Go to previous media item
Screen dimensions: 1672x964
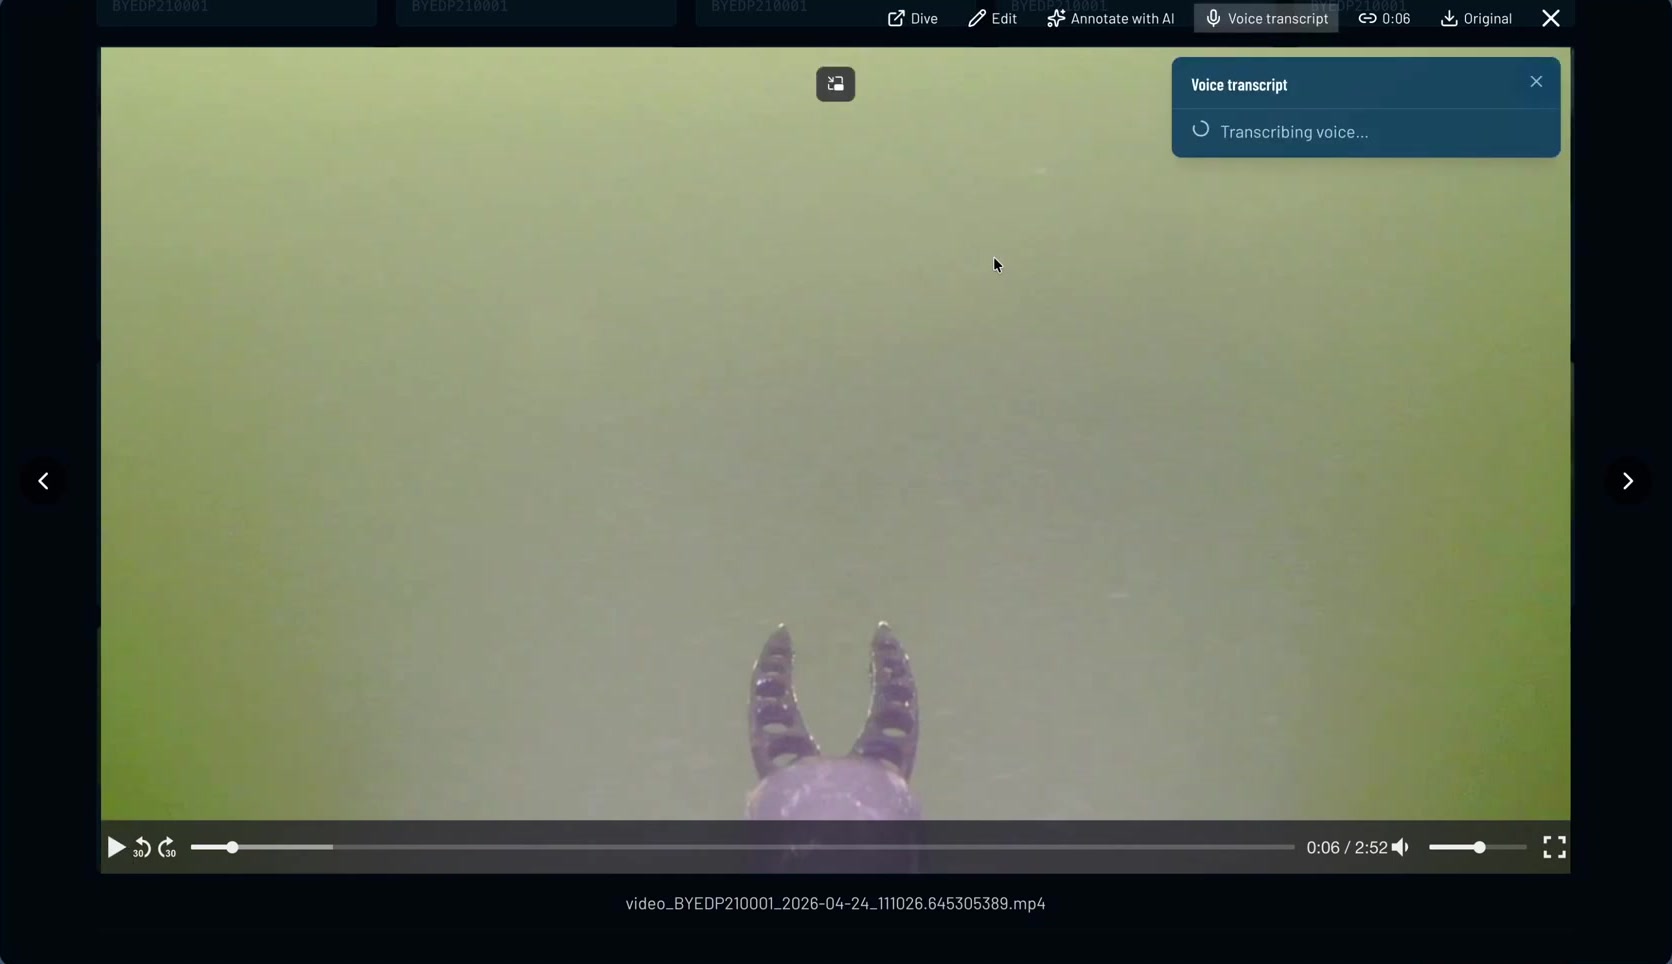click(x=43, y=481)
